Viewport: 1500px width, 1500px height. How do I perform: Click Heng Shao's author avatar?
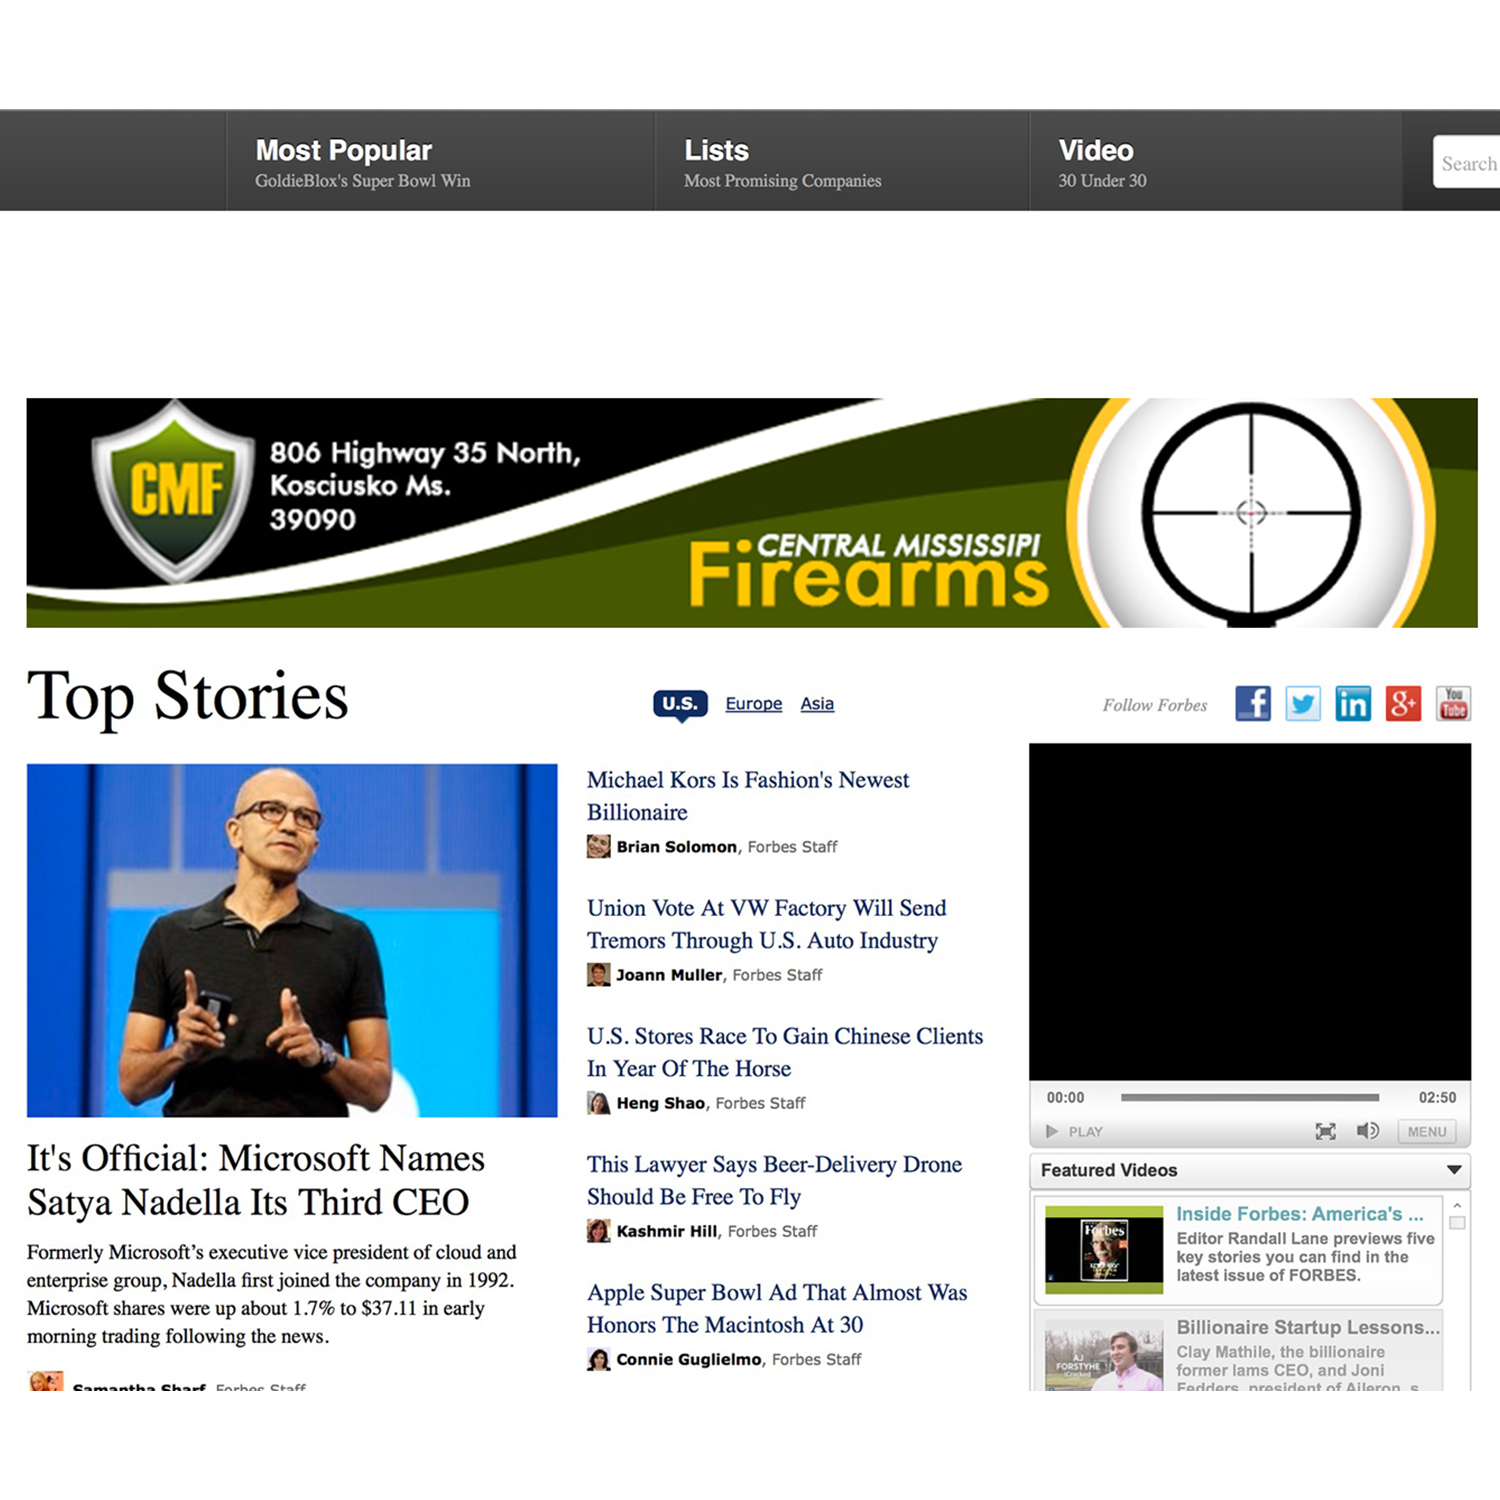[598, 1103]
